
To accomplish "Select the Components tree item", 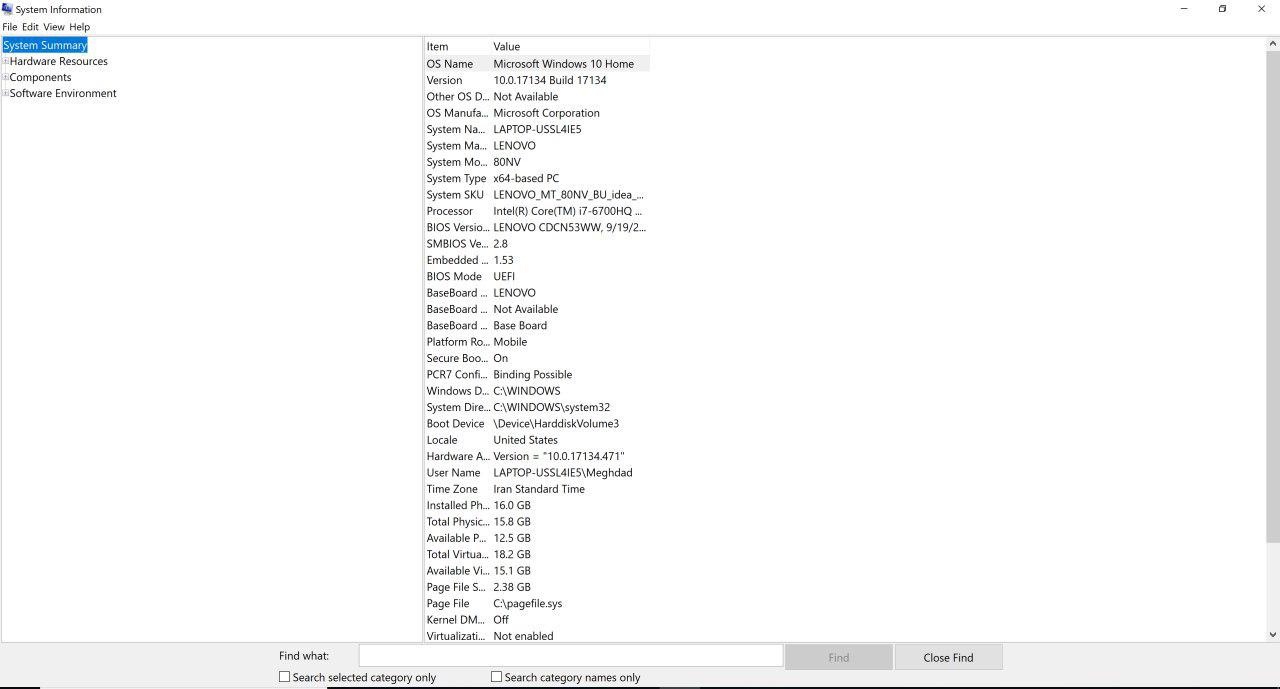I will [41, 77].
